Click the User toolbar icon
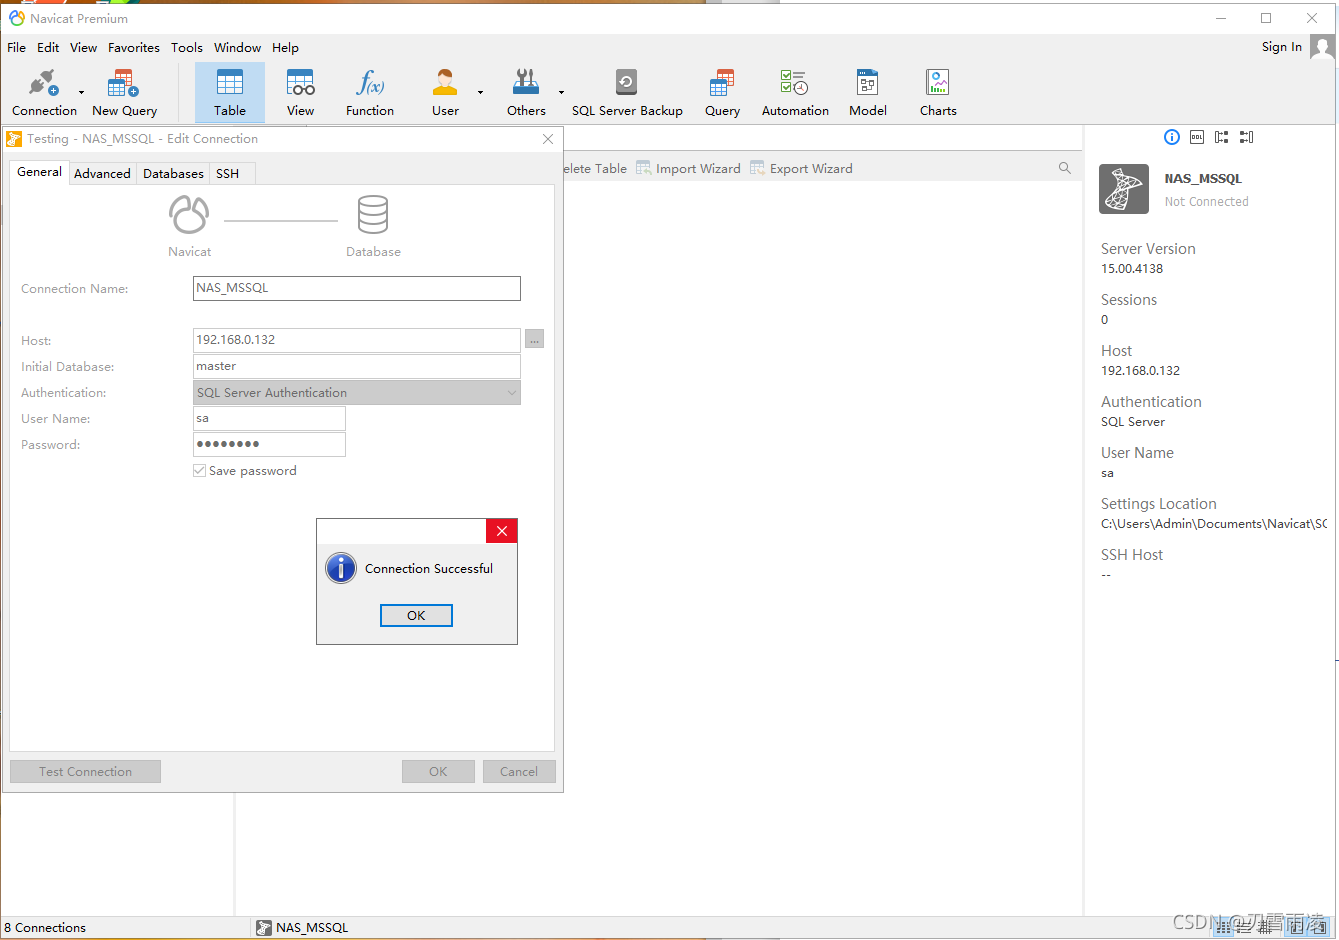Image resolution: width=1339 pixels, height=940 pixels. tap(445, 93)
